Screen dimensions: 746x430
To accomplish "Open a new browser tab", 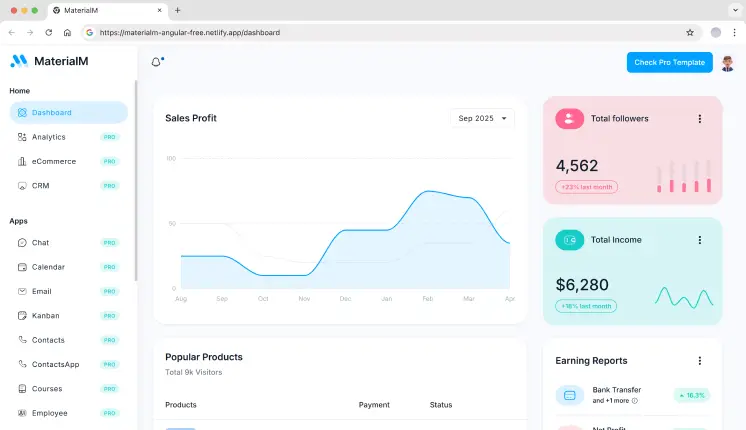I will (177, 10).
